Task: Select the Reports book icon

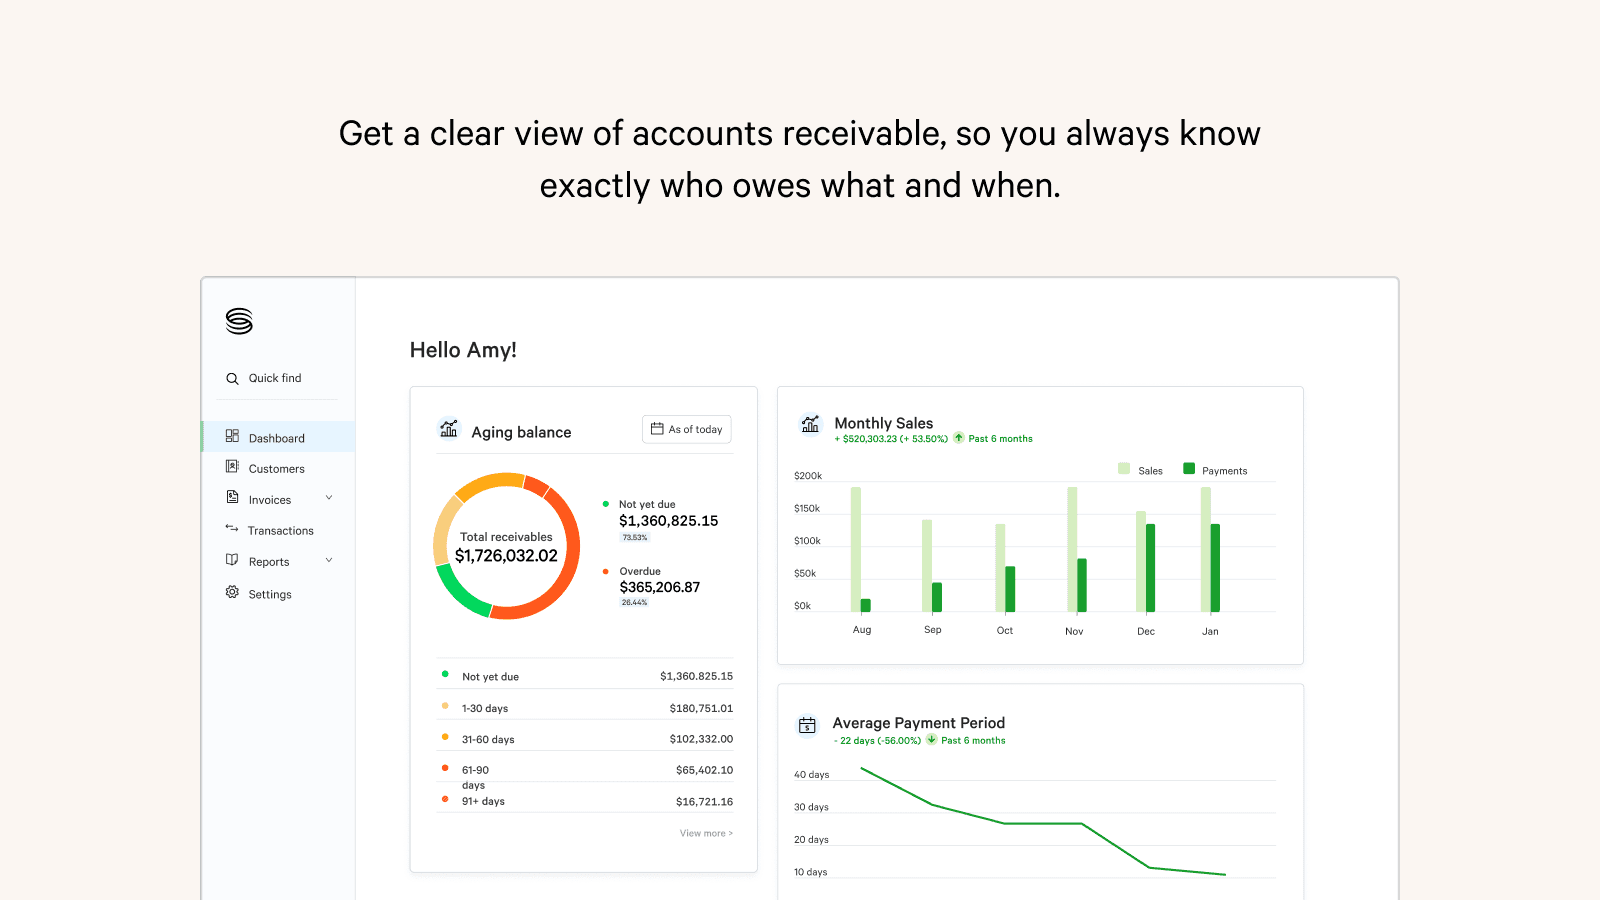Action: pos(231,561)
